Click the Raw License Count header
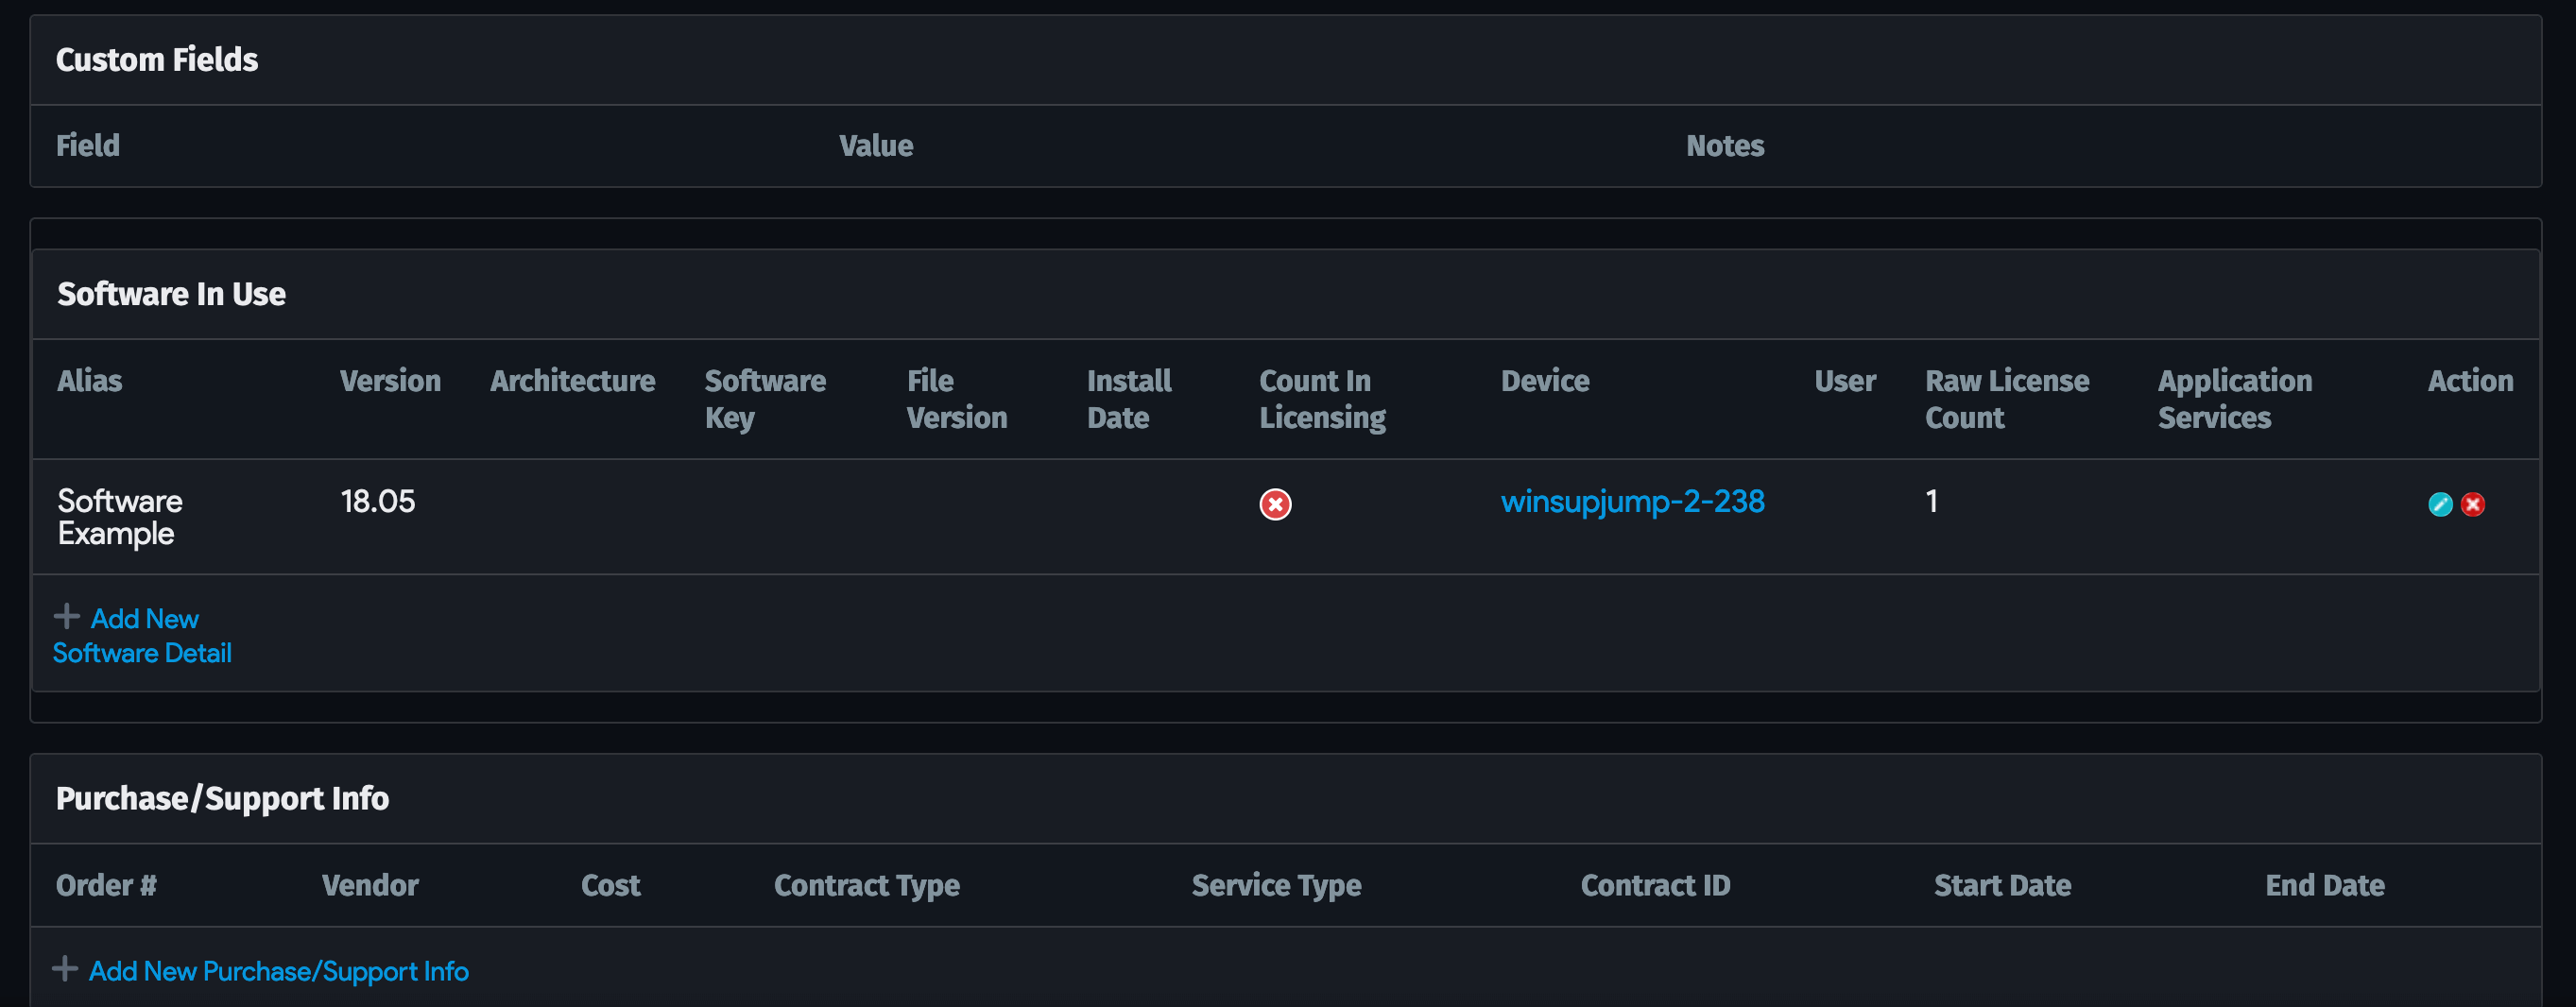This screenshot has width=2576, height=1007. (x=2006, y=398)
